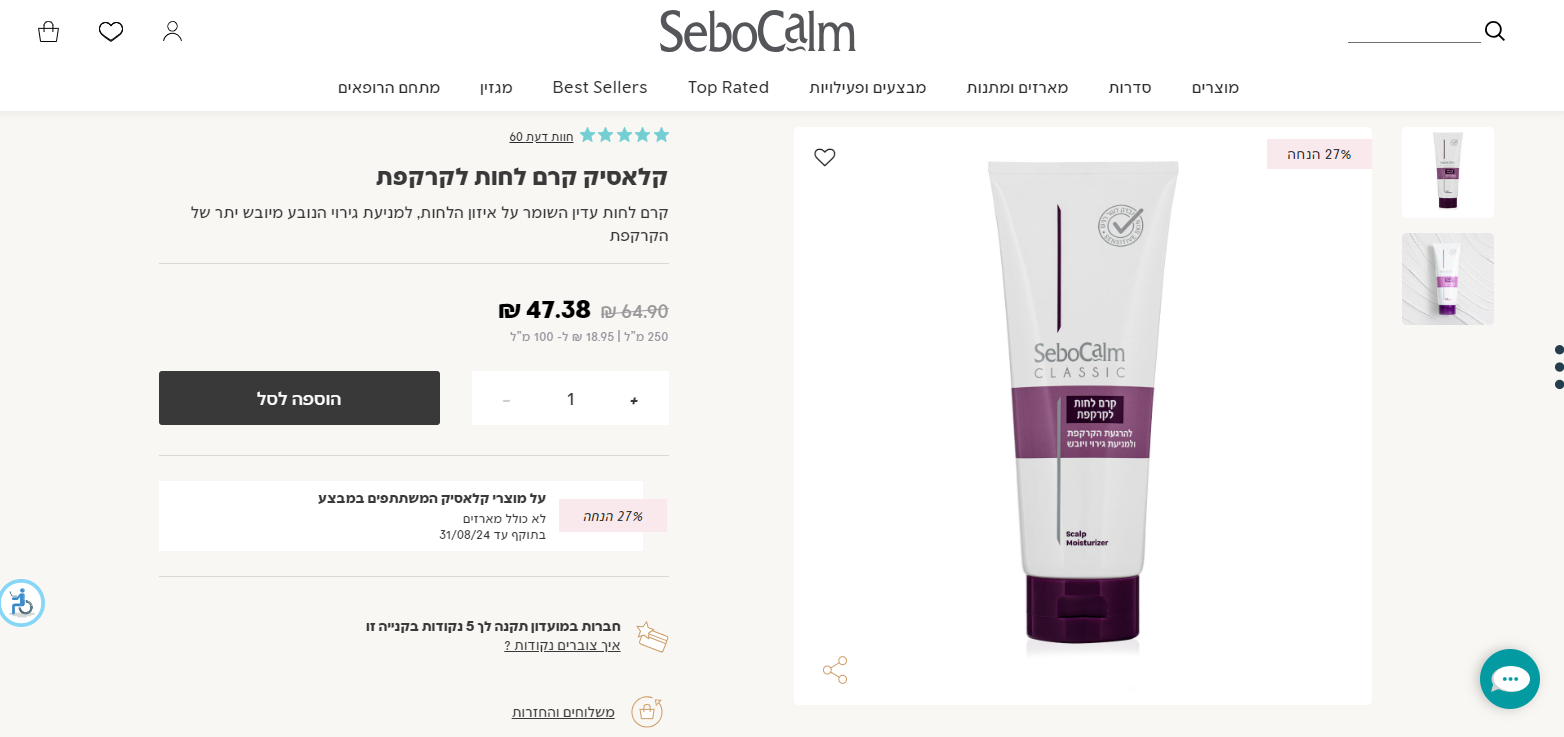
Task: Increase quantity with the plus button
Action: point(634,400)
